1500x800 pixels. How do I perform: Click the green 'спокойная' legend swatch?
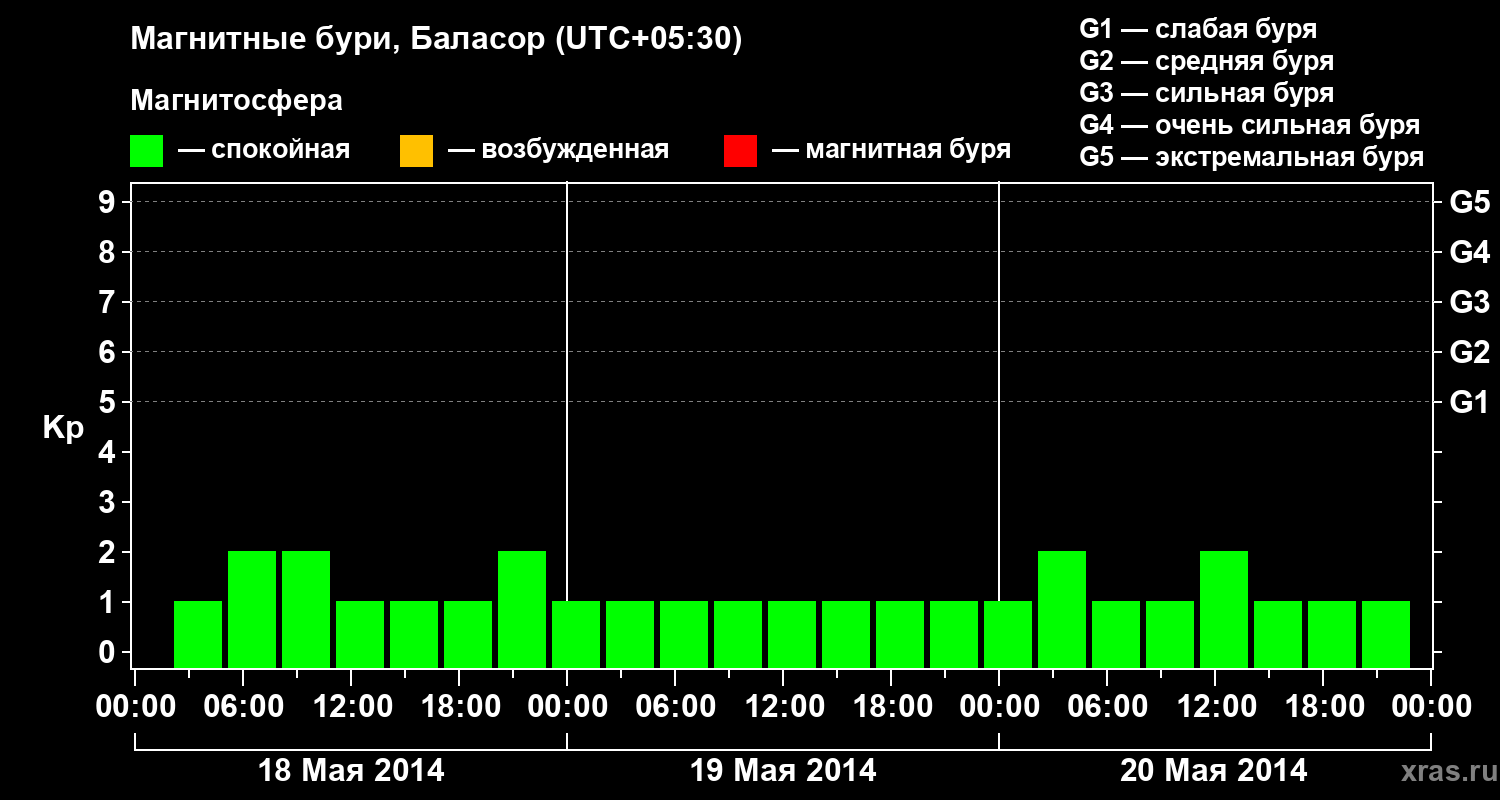pyautogui.click(x=146, y=151)
